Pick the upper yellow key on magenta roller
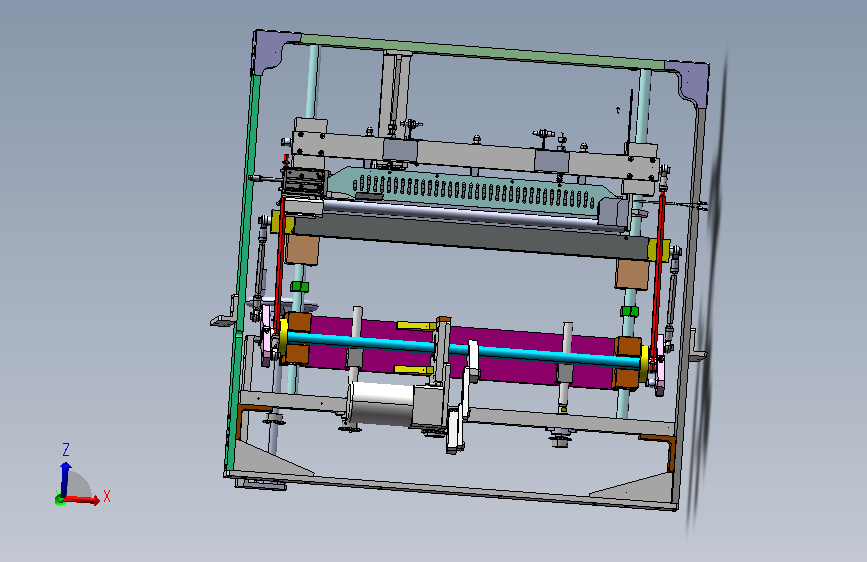 [x=416, y=325]
